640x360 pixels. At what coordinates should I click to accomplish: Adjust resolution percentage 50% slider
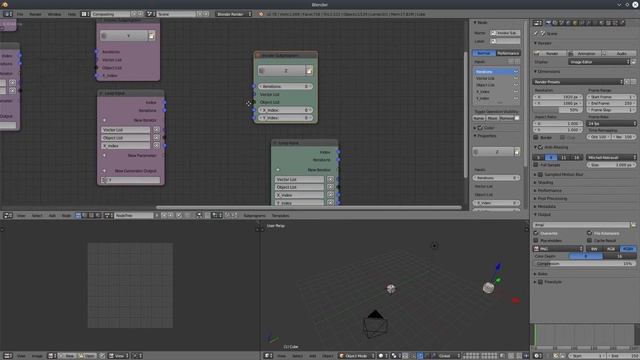coord(558,110)
